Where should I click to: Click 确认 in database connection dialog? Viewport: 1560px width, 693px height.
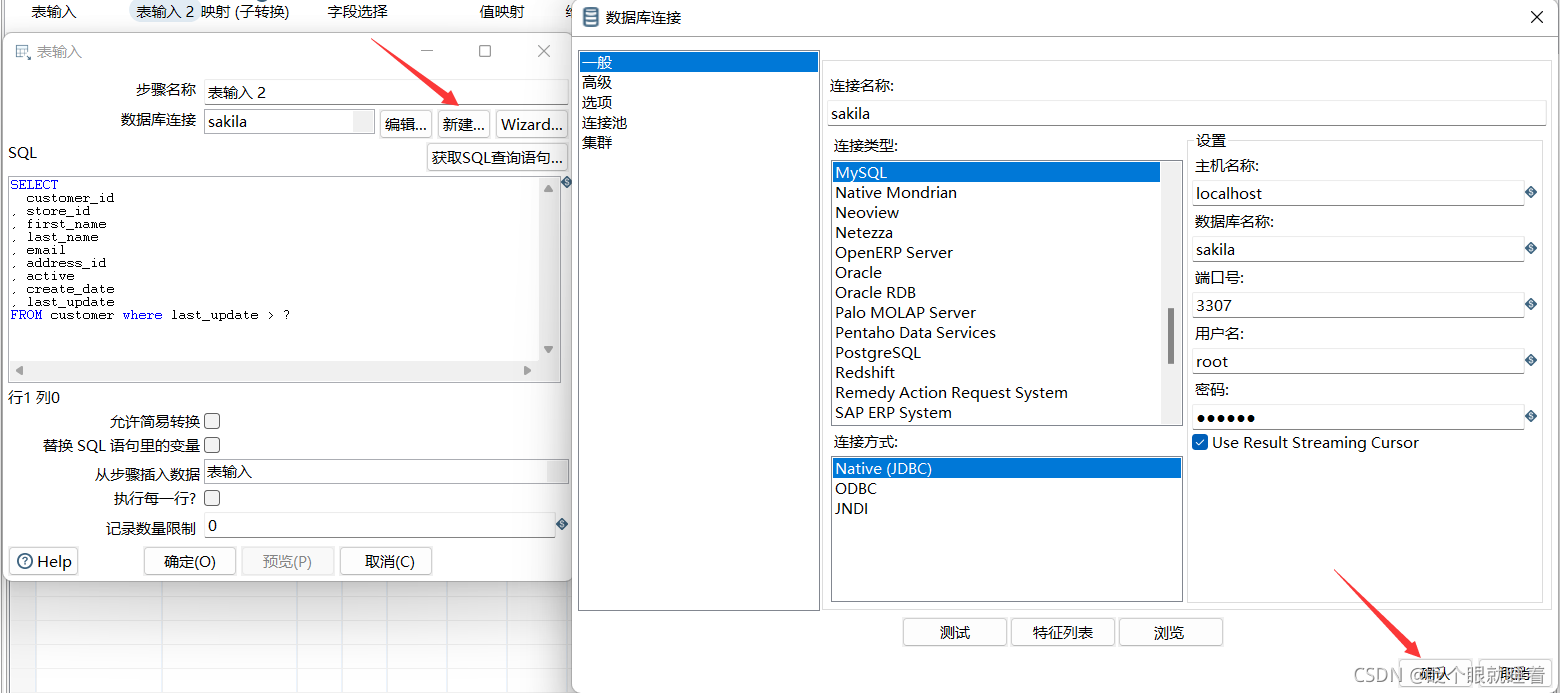tap(1435, 674)
